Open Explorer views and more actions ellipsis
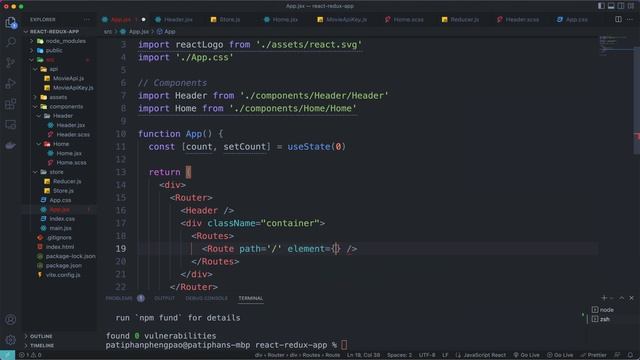This screenshot has height=360, width=640. pos(87,19)
